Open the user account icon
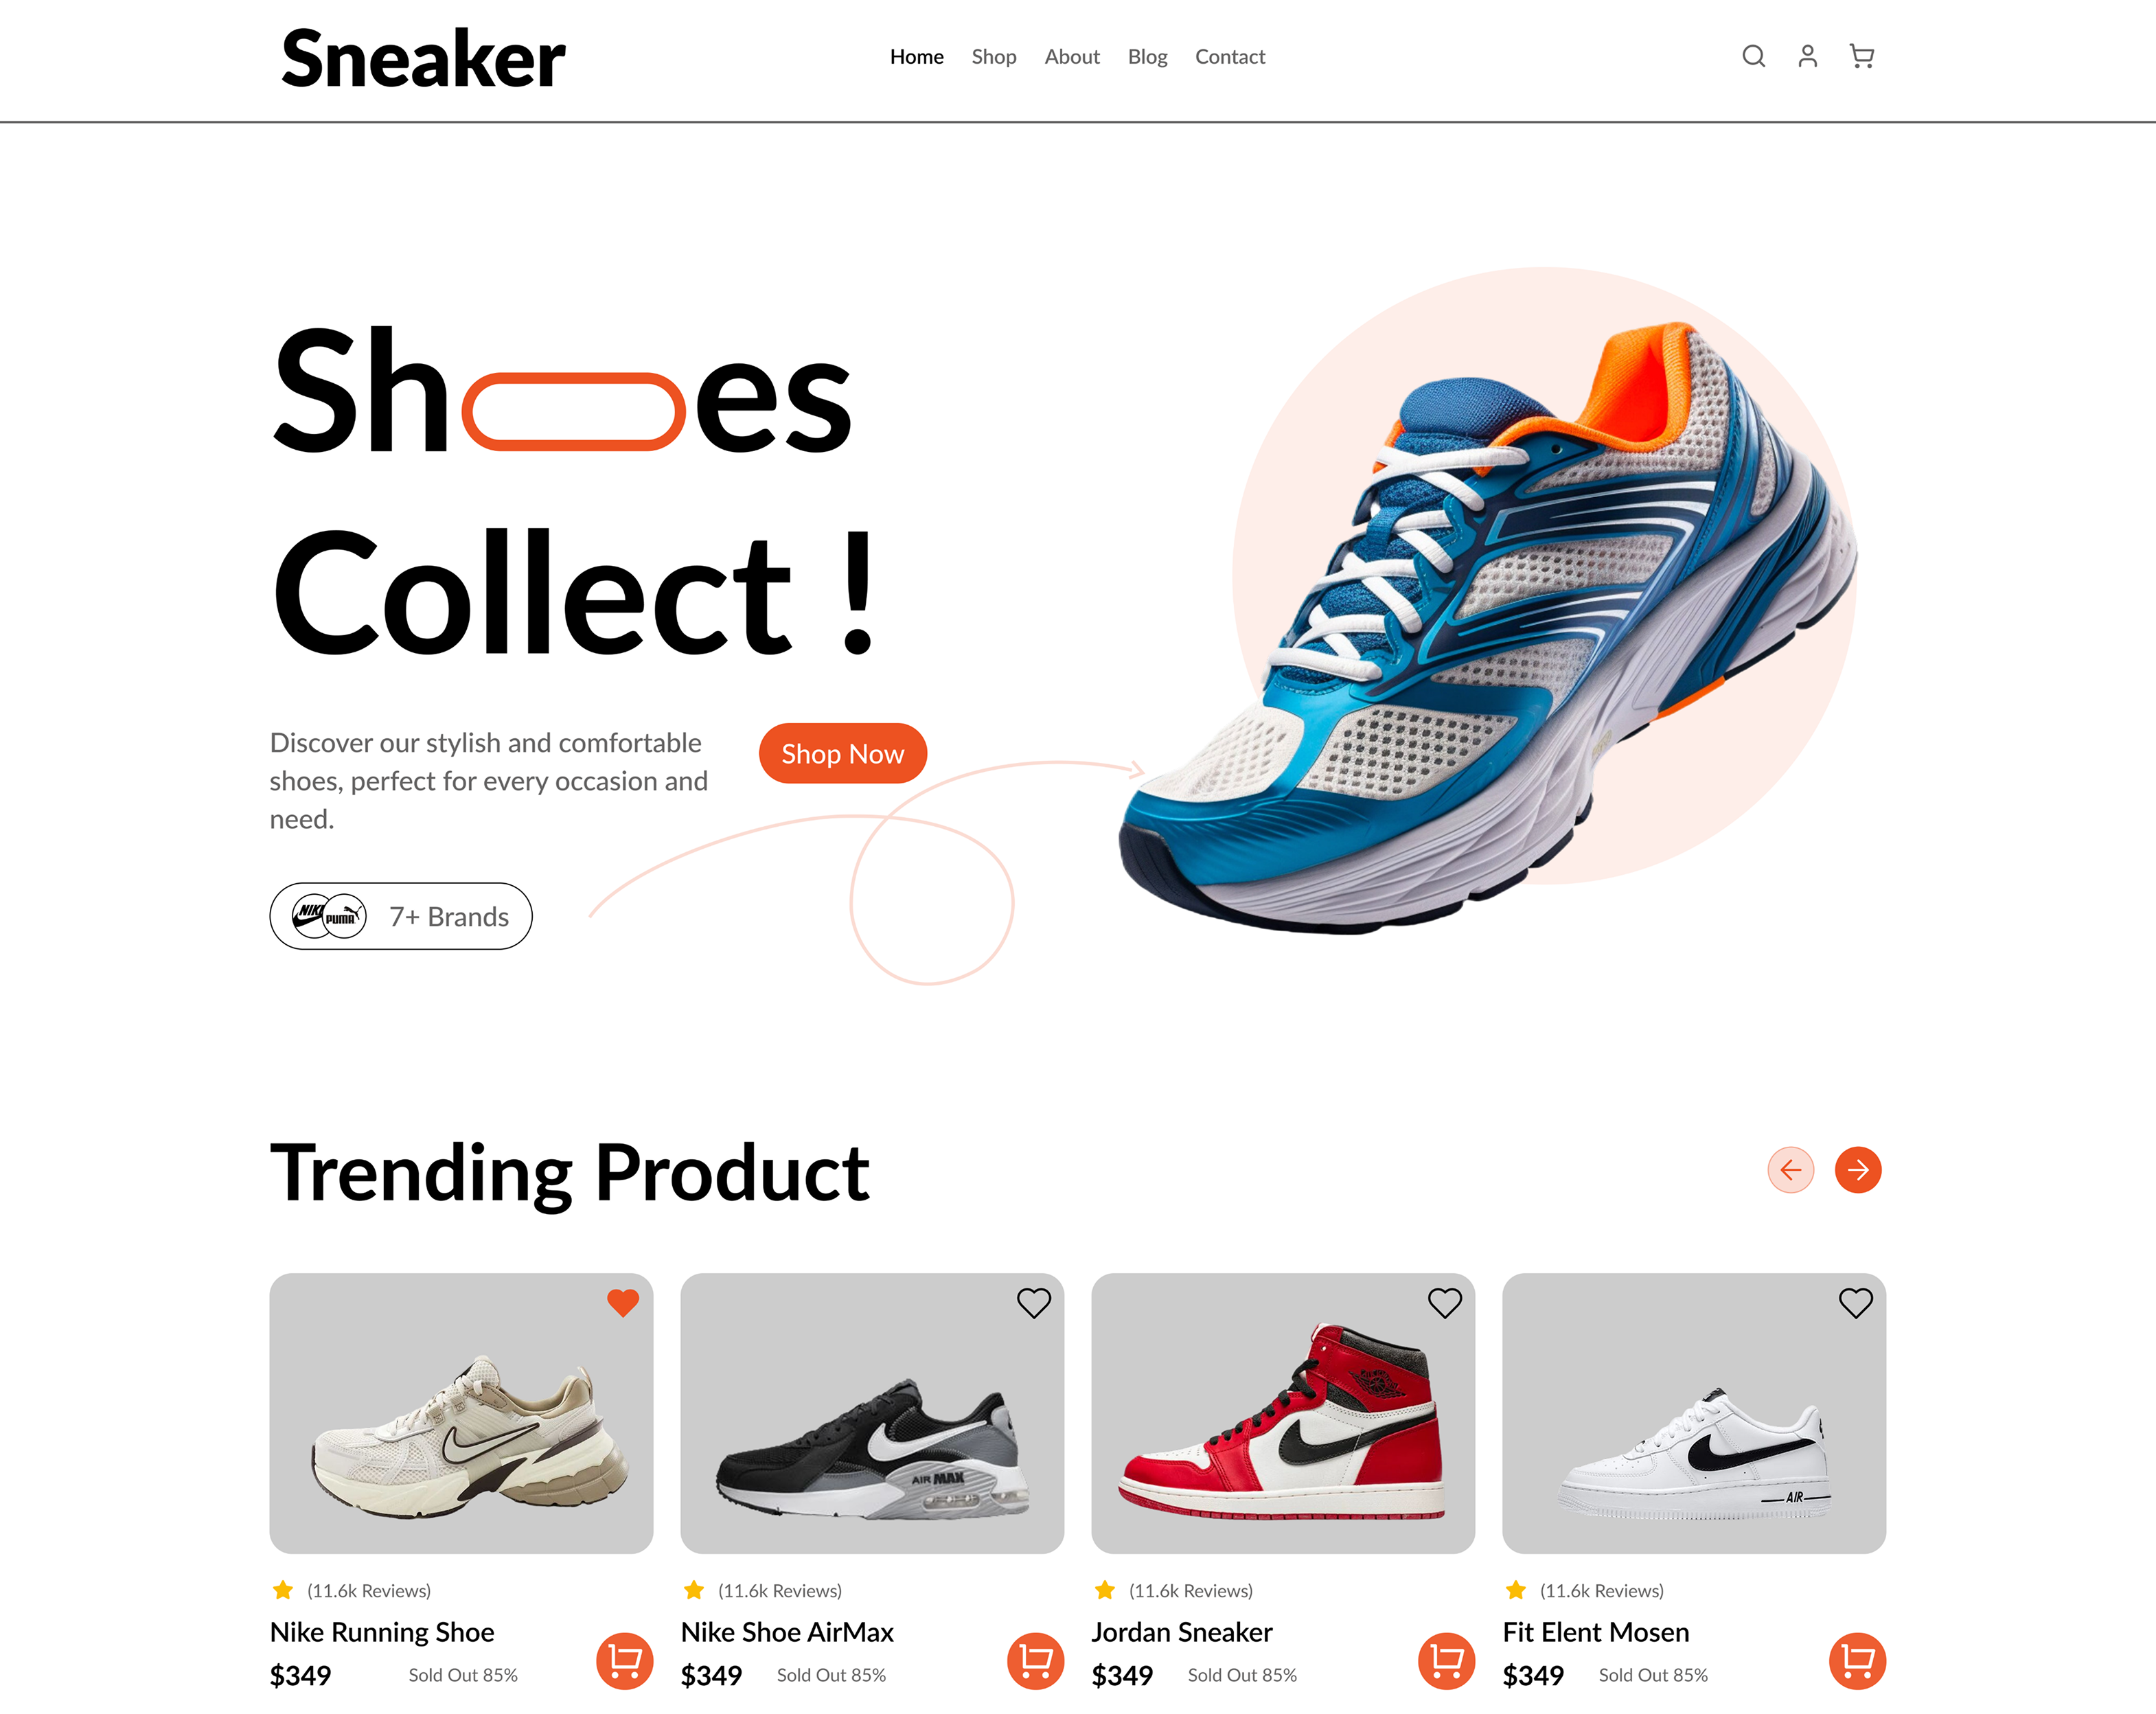The image size is (2156, 1714). click(x=1807, y=56)
